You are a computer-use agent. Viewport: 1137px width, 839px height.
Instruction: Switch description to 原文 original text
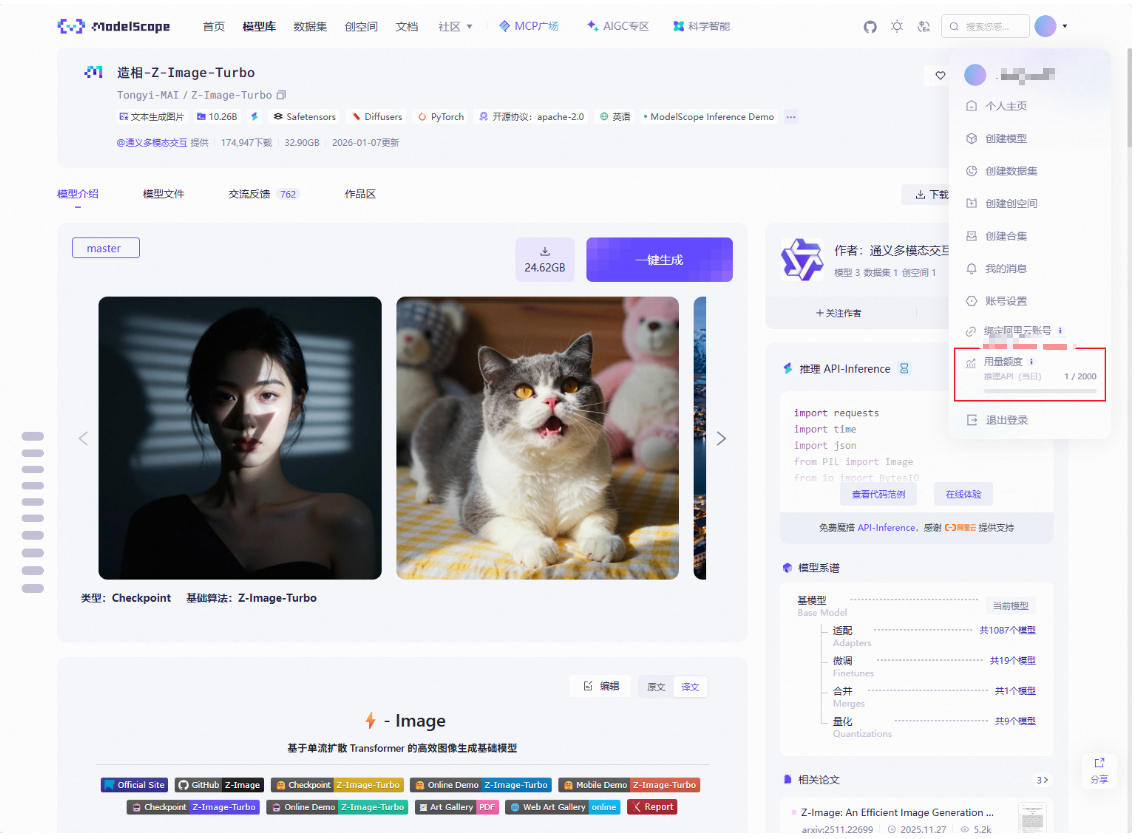(x=656, y=687)
